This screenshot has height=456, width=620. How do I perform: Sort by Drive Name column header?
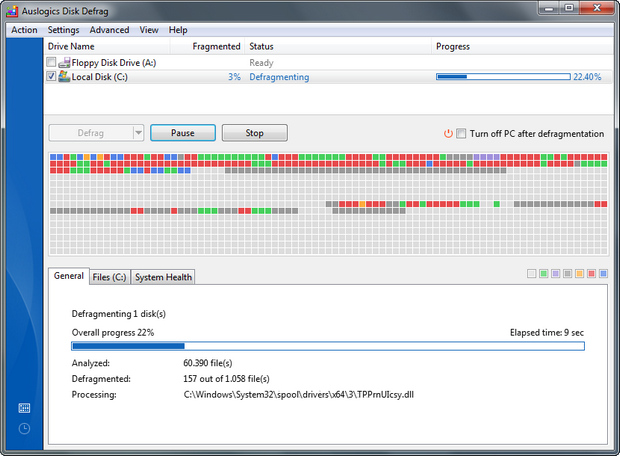click(x=107, y=47)
